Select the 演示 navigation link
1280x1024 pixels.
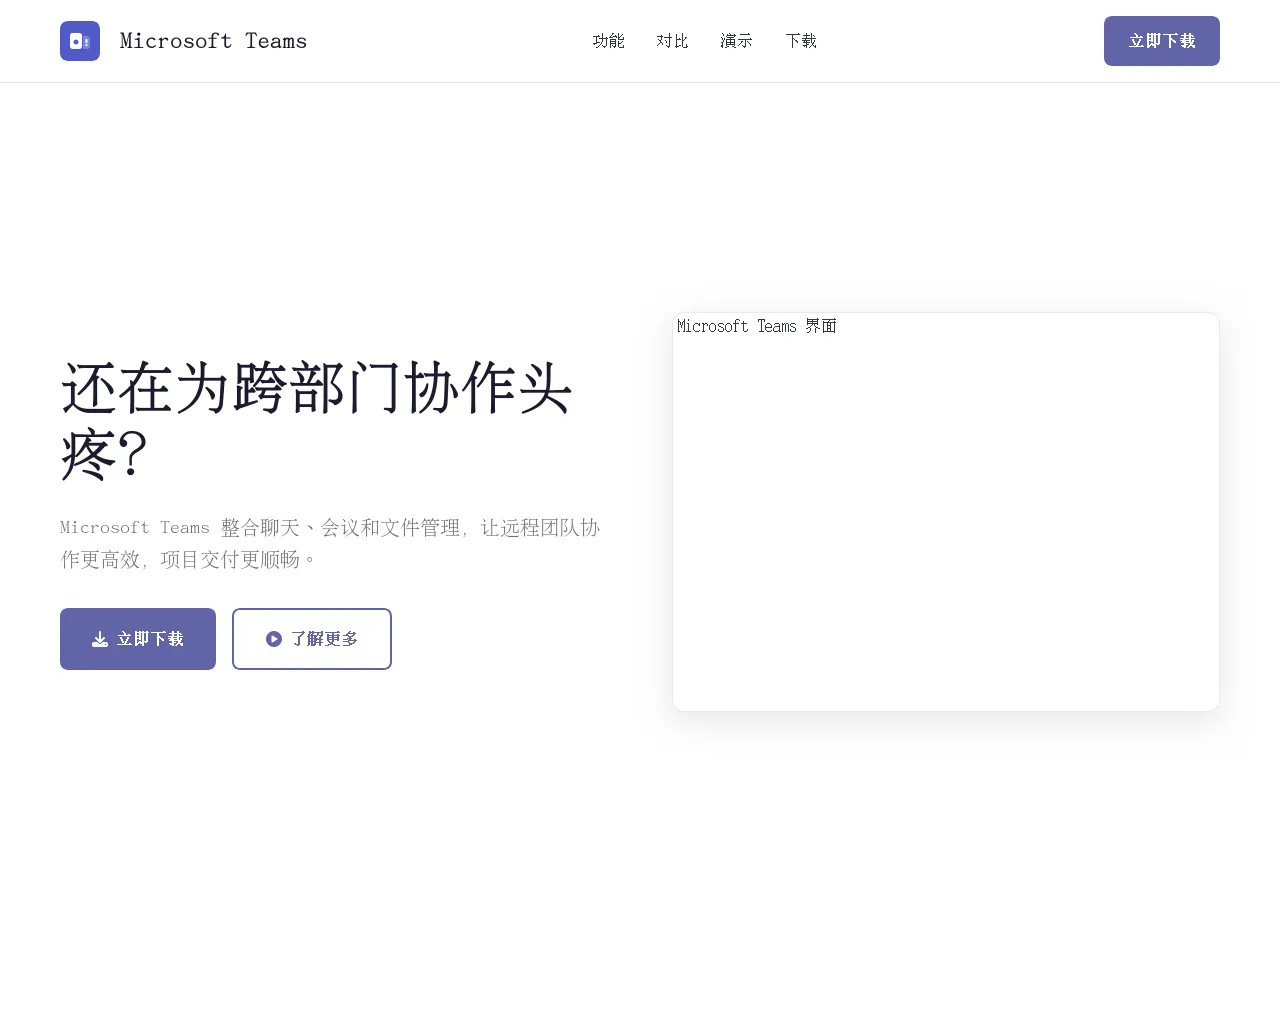pos(736,41)
